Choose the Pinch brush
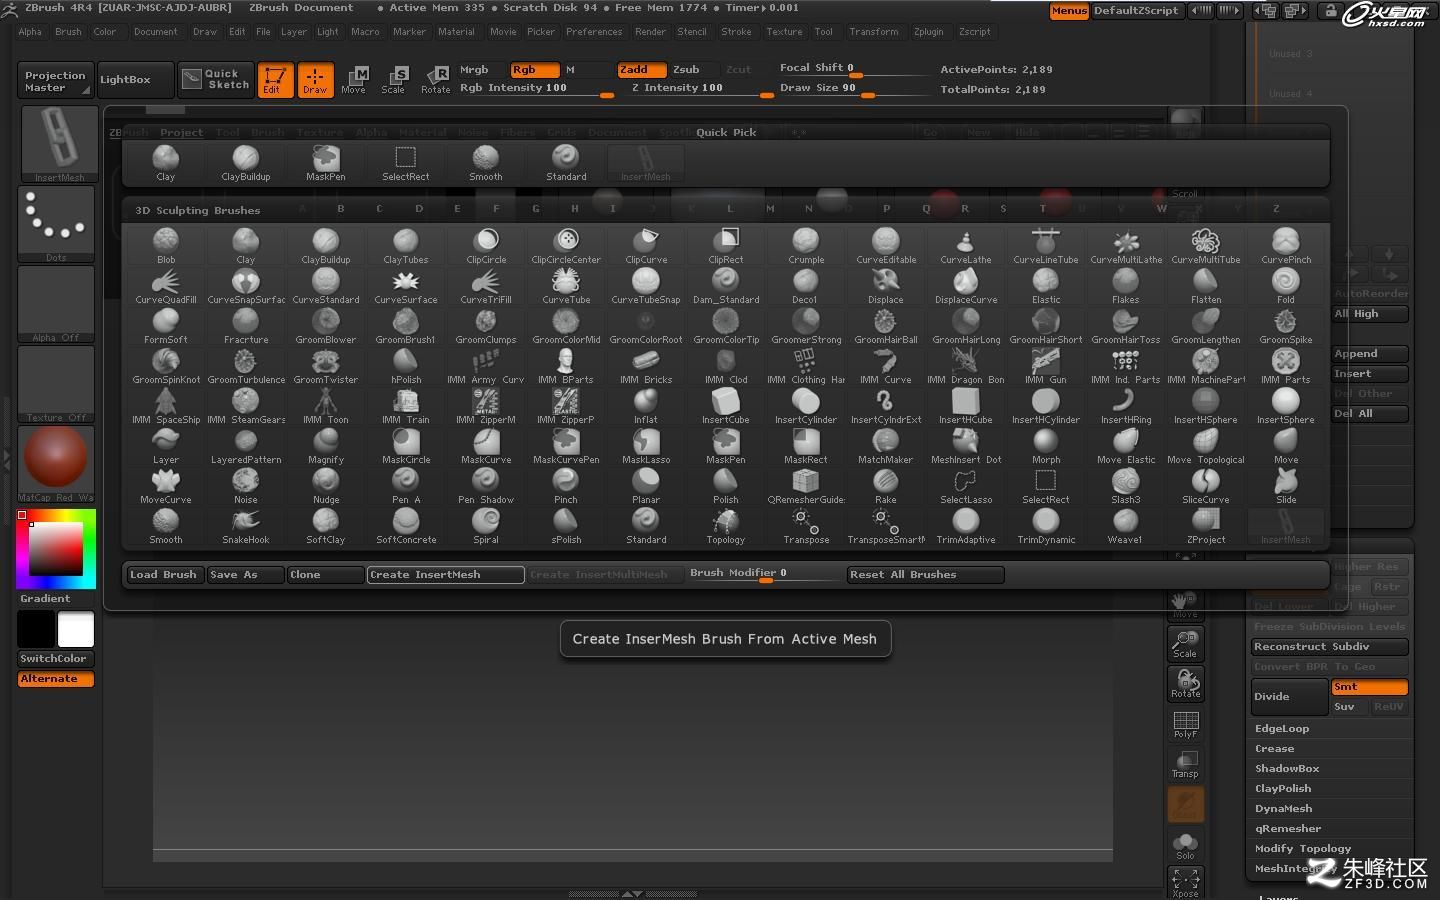Image resolution: width=1440 pixels, height=900 pixels. pos(566,486)
